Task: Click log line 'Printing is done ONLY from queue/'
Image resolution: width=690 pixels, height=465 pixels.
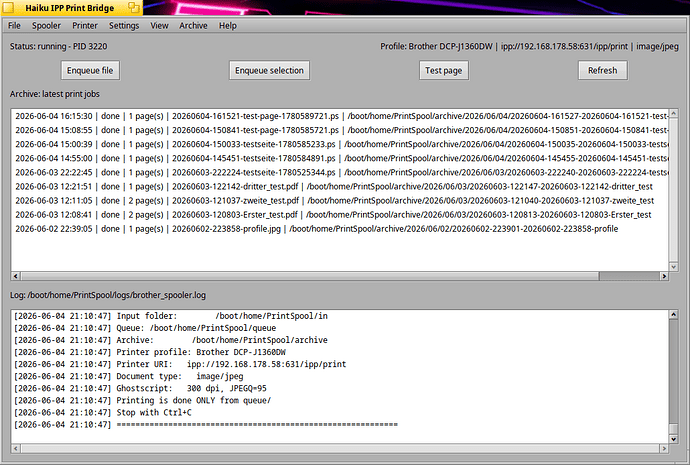Action: click(x=143, y=401)
